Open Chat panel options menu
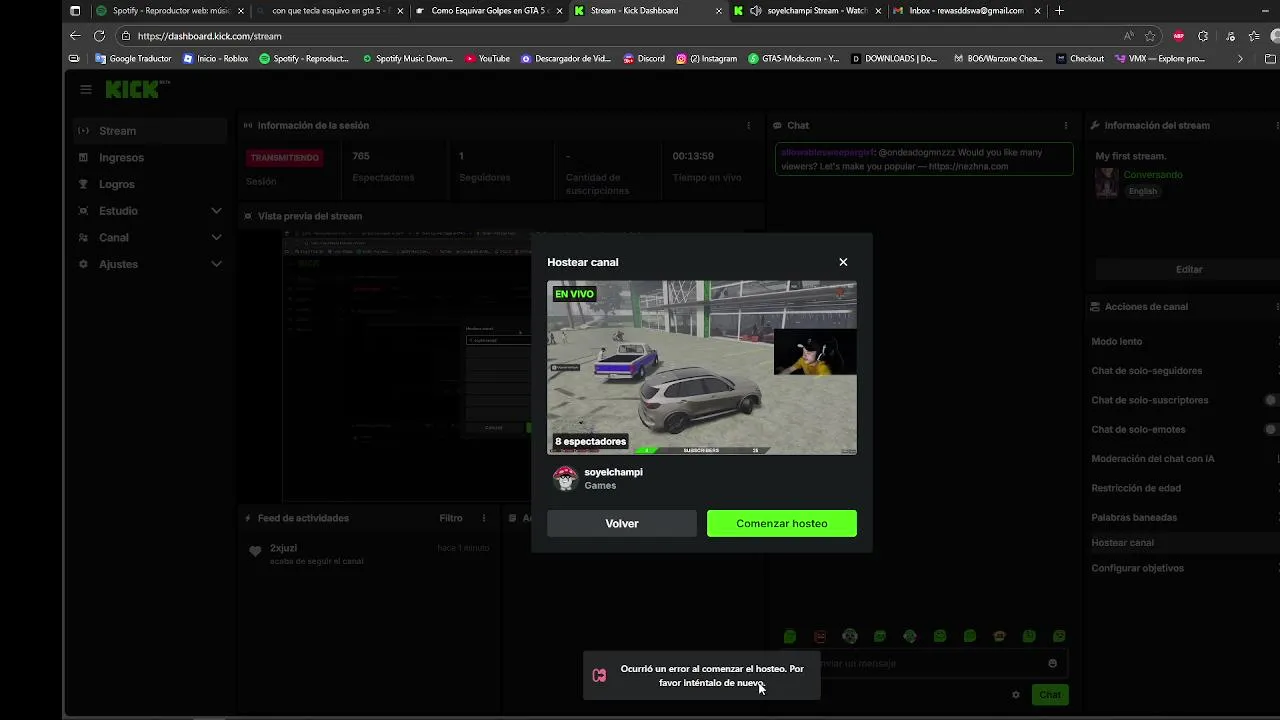 point(1066,126)
